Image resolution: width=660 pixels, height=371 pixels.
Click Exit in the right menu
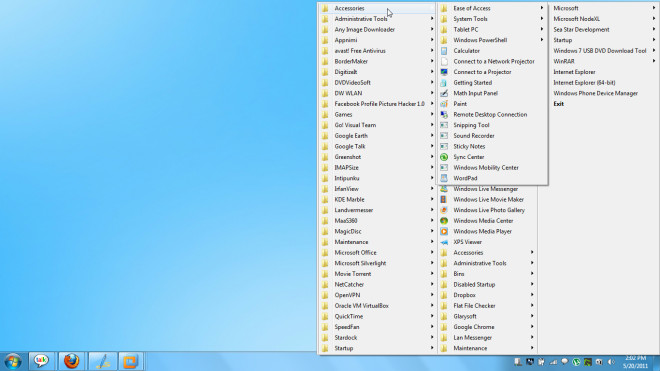tap(559, 104)
